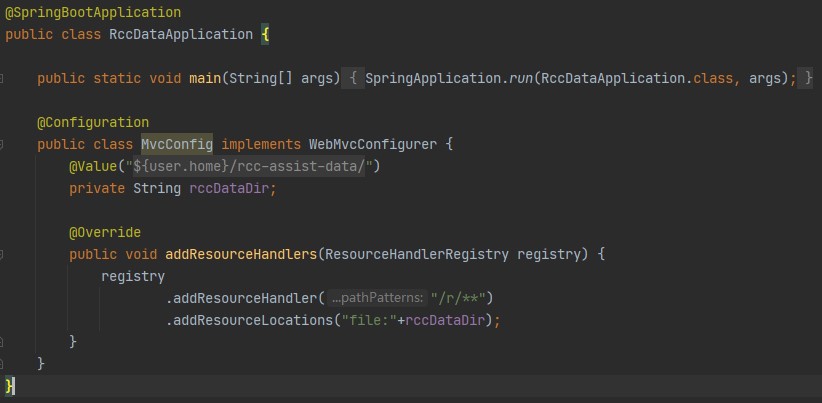
Task: Expand the folded main method gutter marker
Action: 6,78
